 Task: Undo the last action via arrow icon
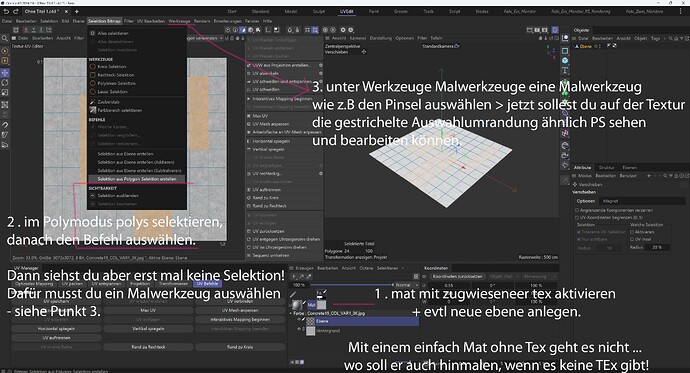(x=6, y=11)
